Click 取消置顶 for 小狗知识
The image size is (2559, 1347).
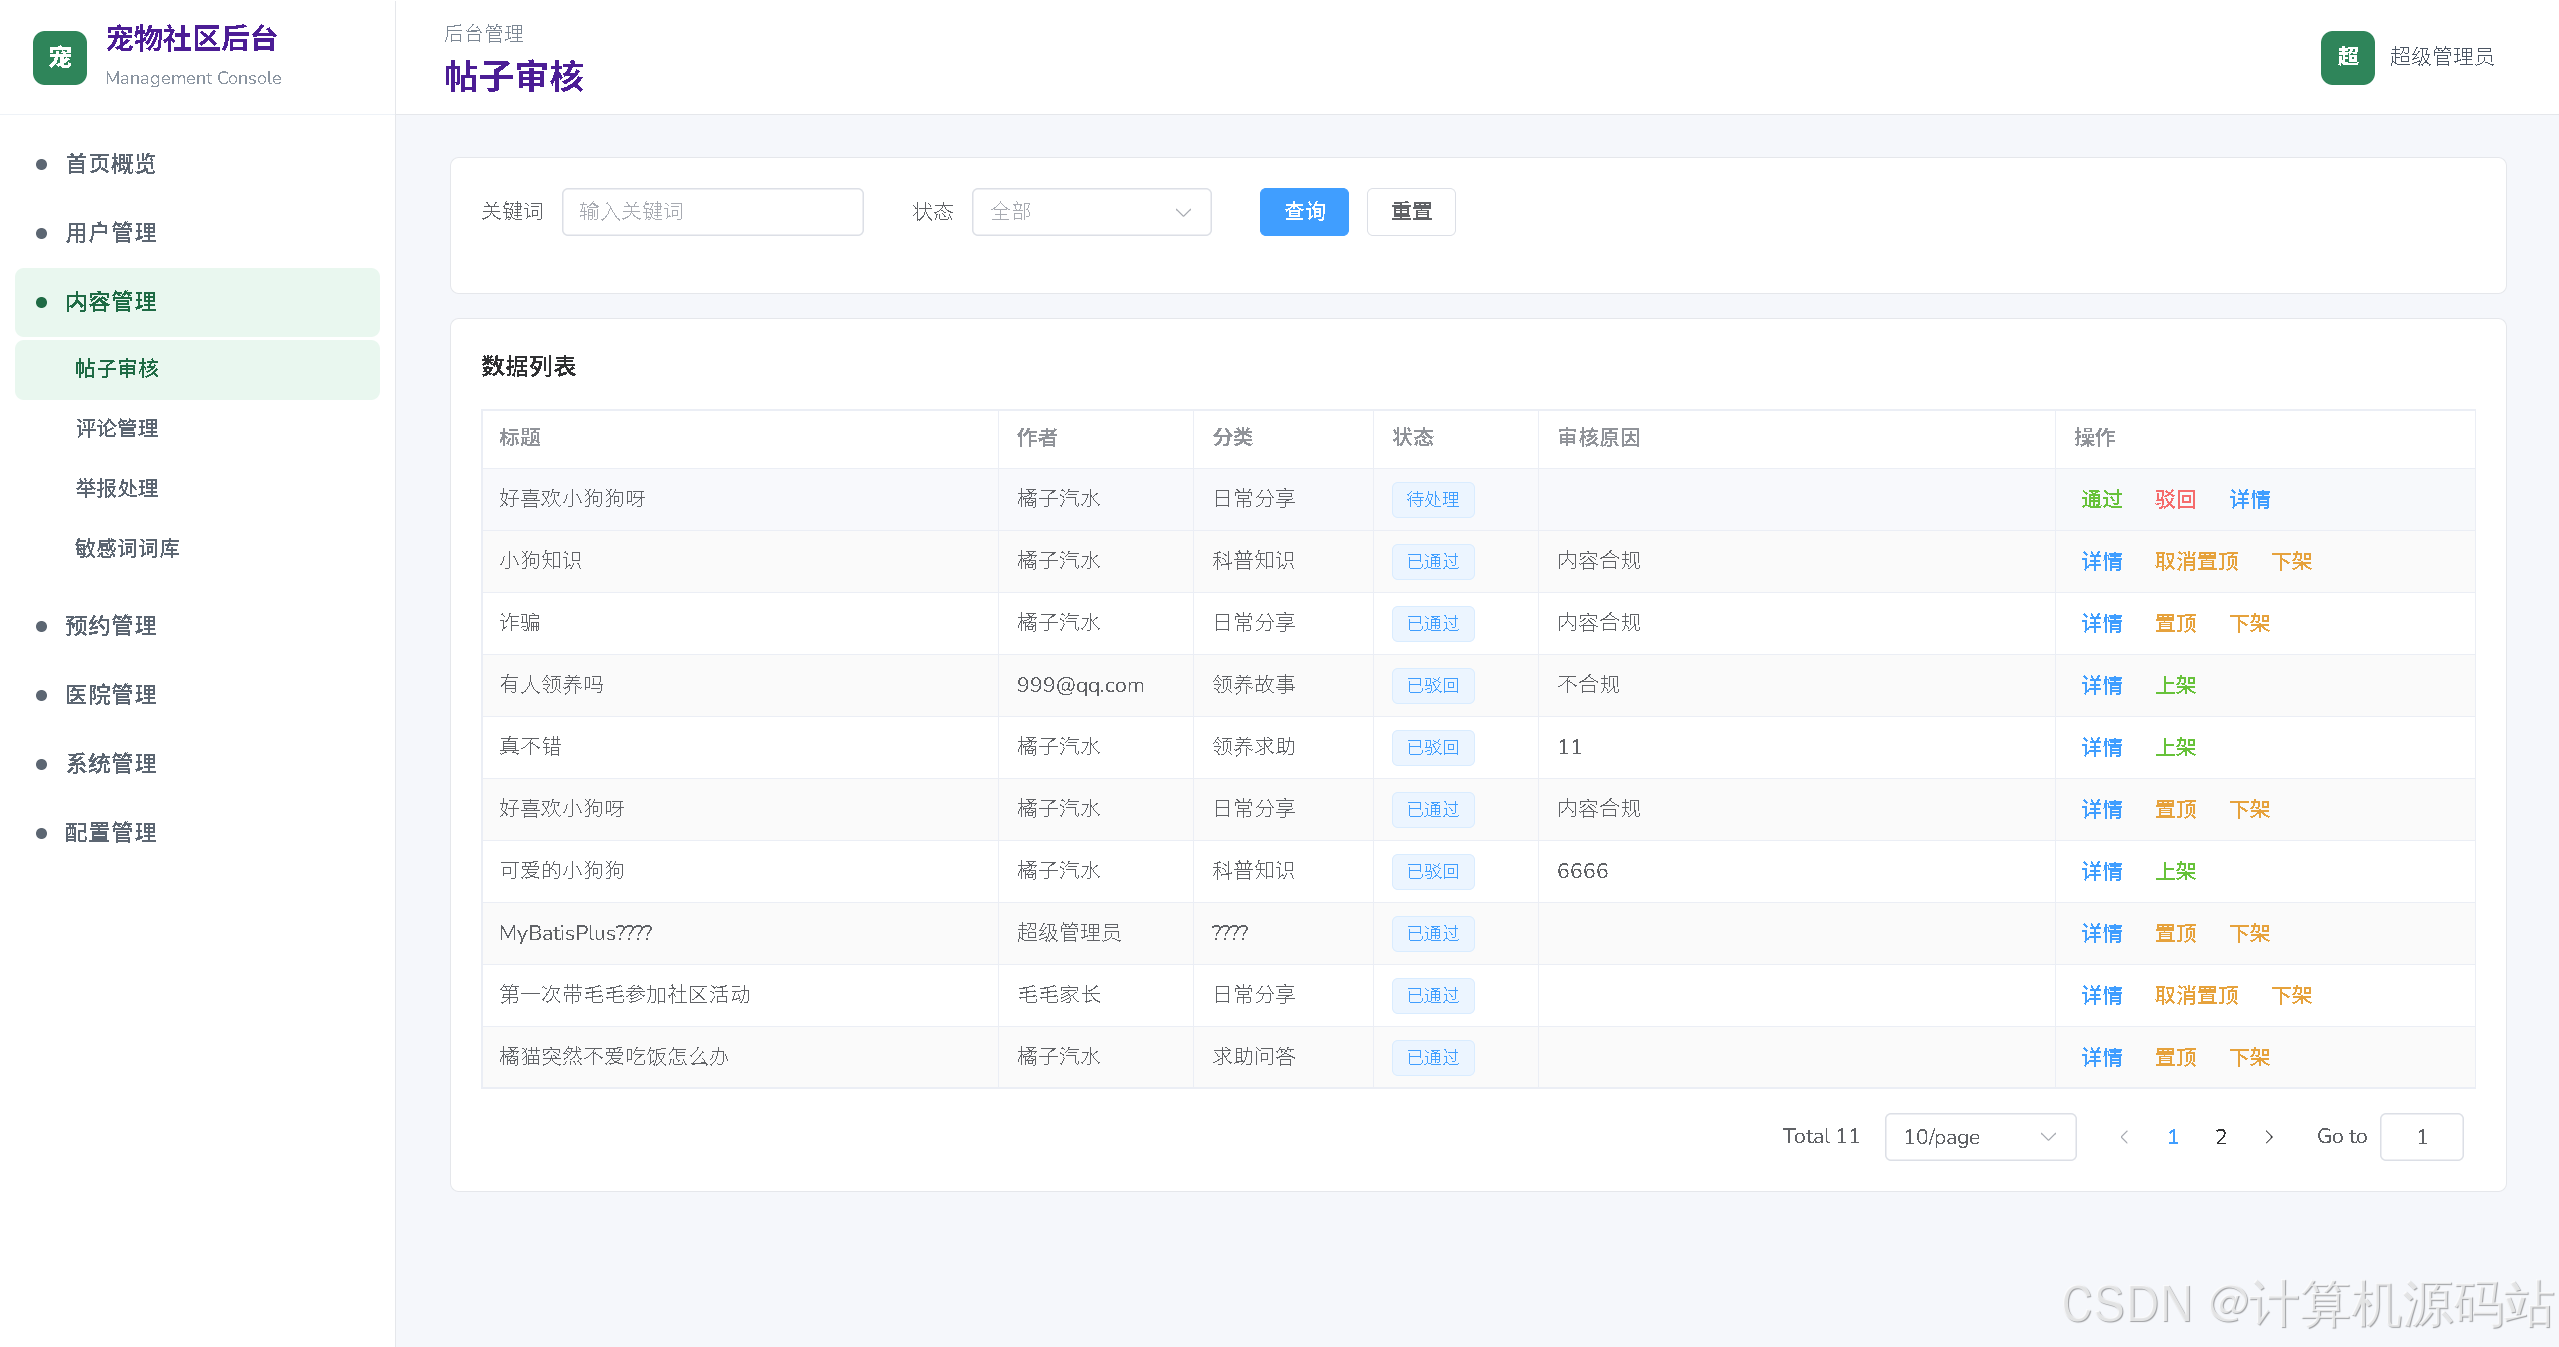coord(2196,562)
